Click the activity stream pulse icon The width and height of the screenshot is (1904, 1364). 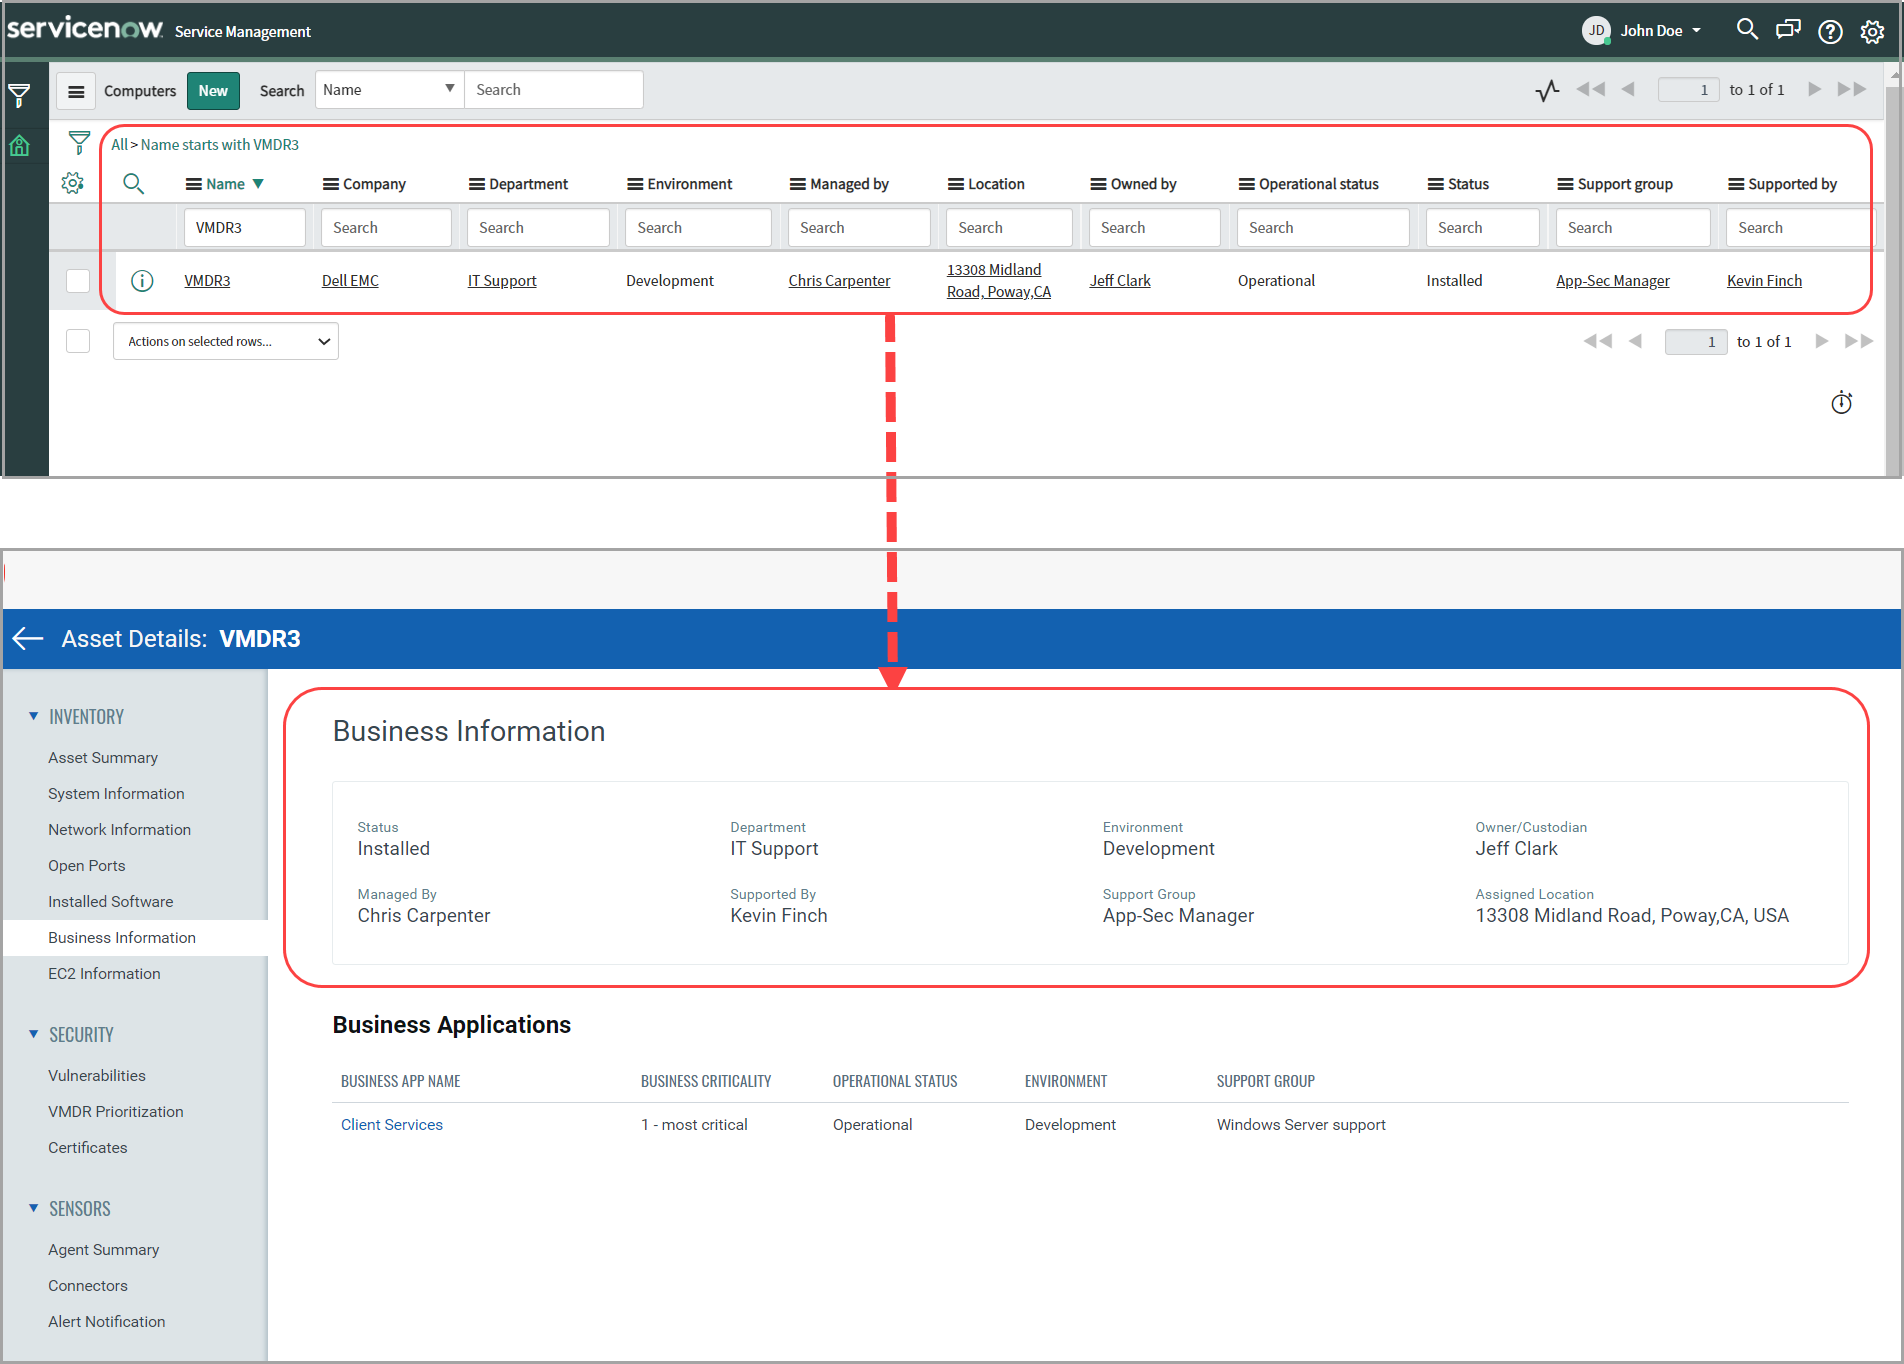pyautogui.click(x=1547, y=90)
